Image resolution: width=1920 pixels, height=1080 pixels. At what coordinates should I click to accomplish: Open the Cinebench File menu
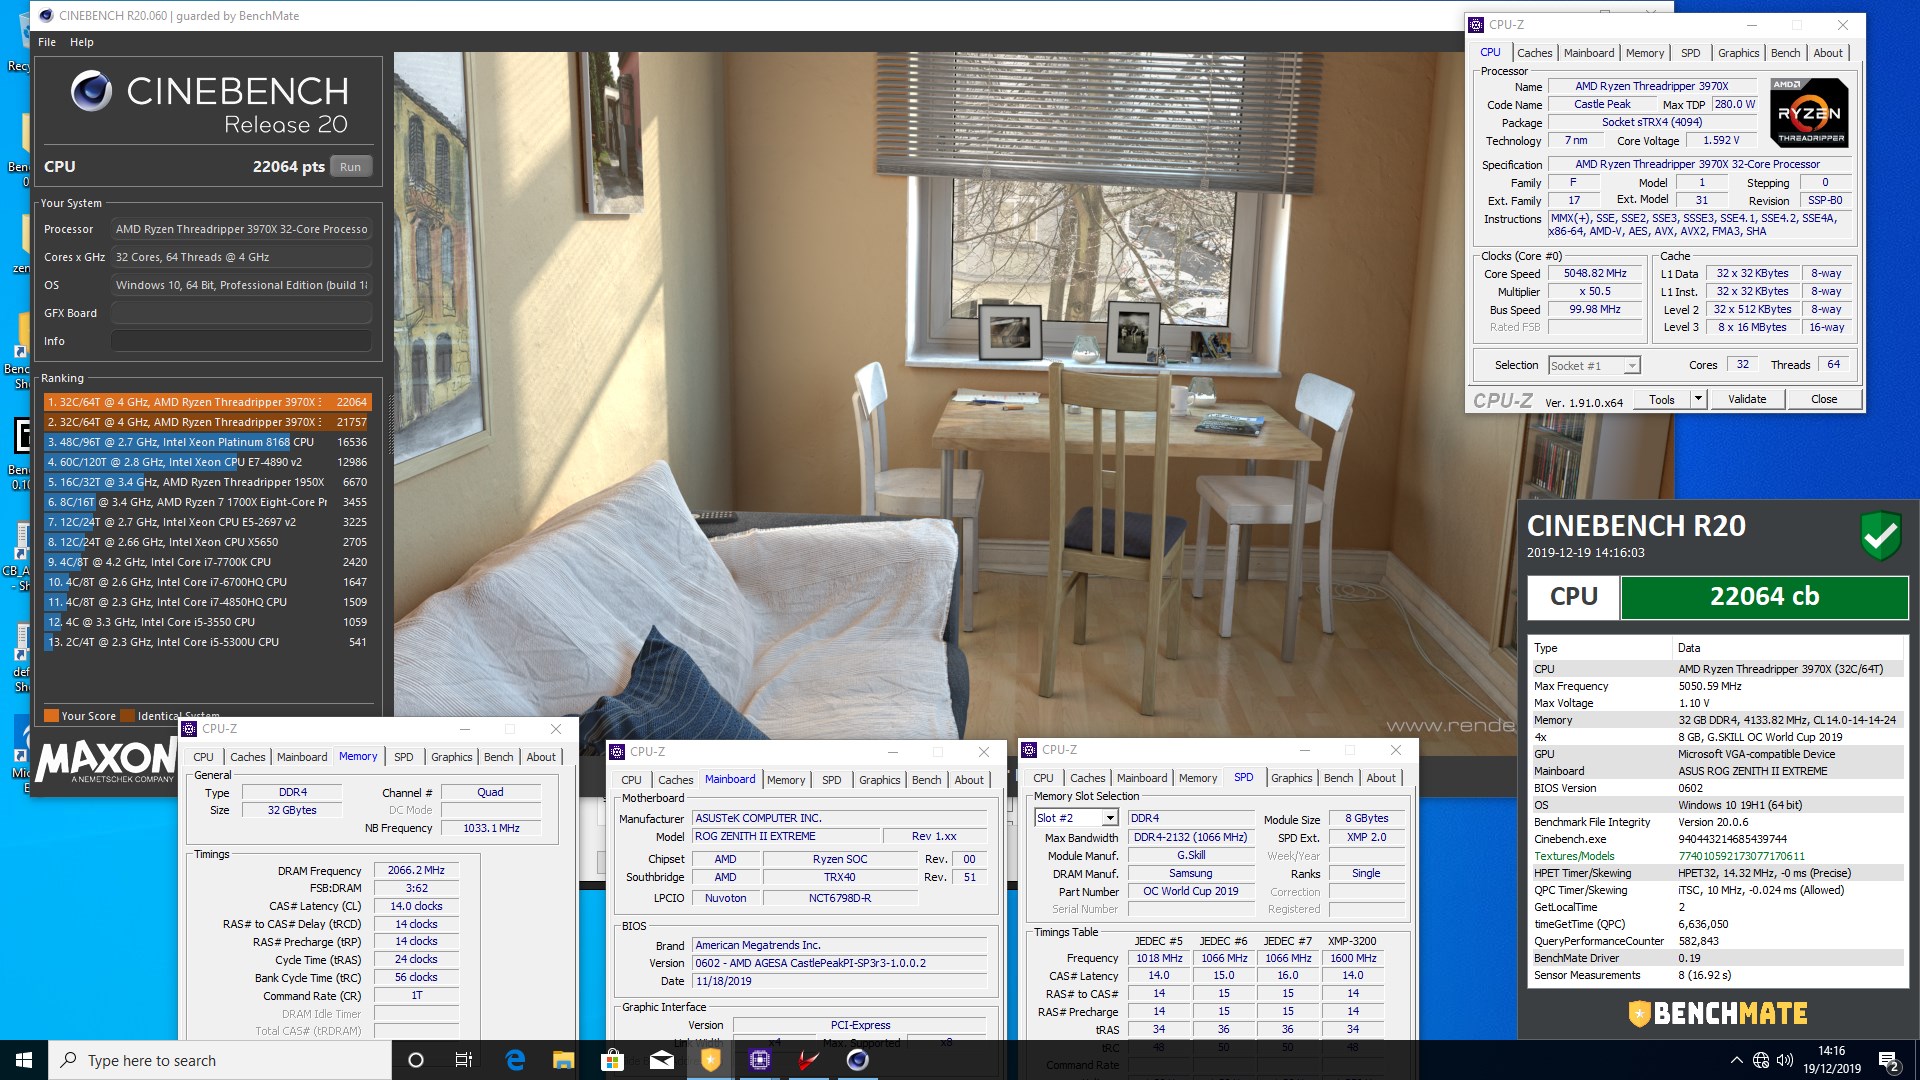tap(47, 42)
